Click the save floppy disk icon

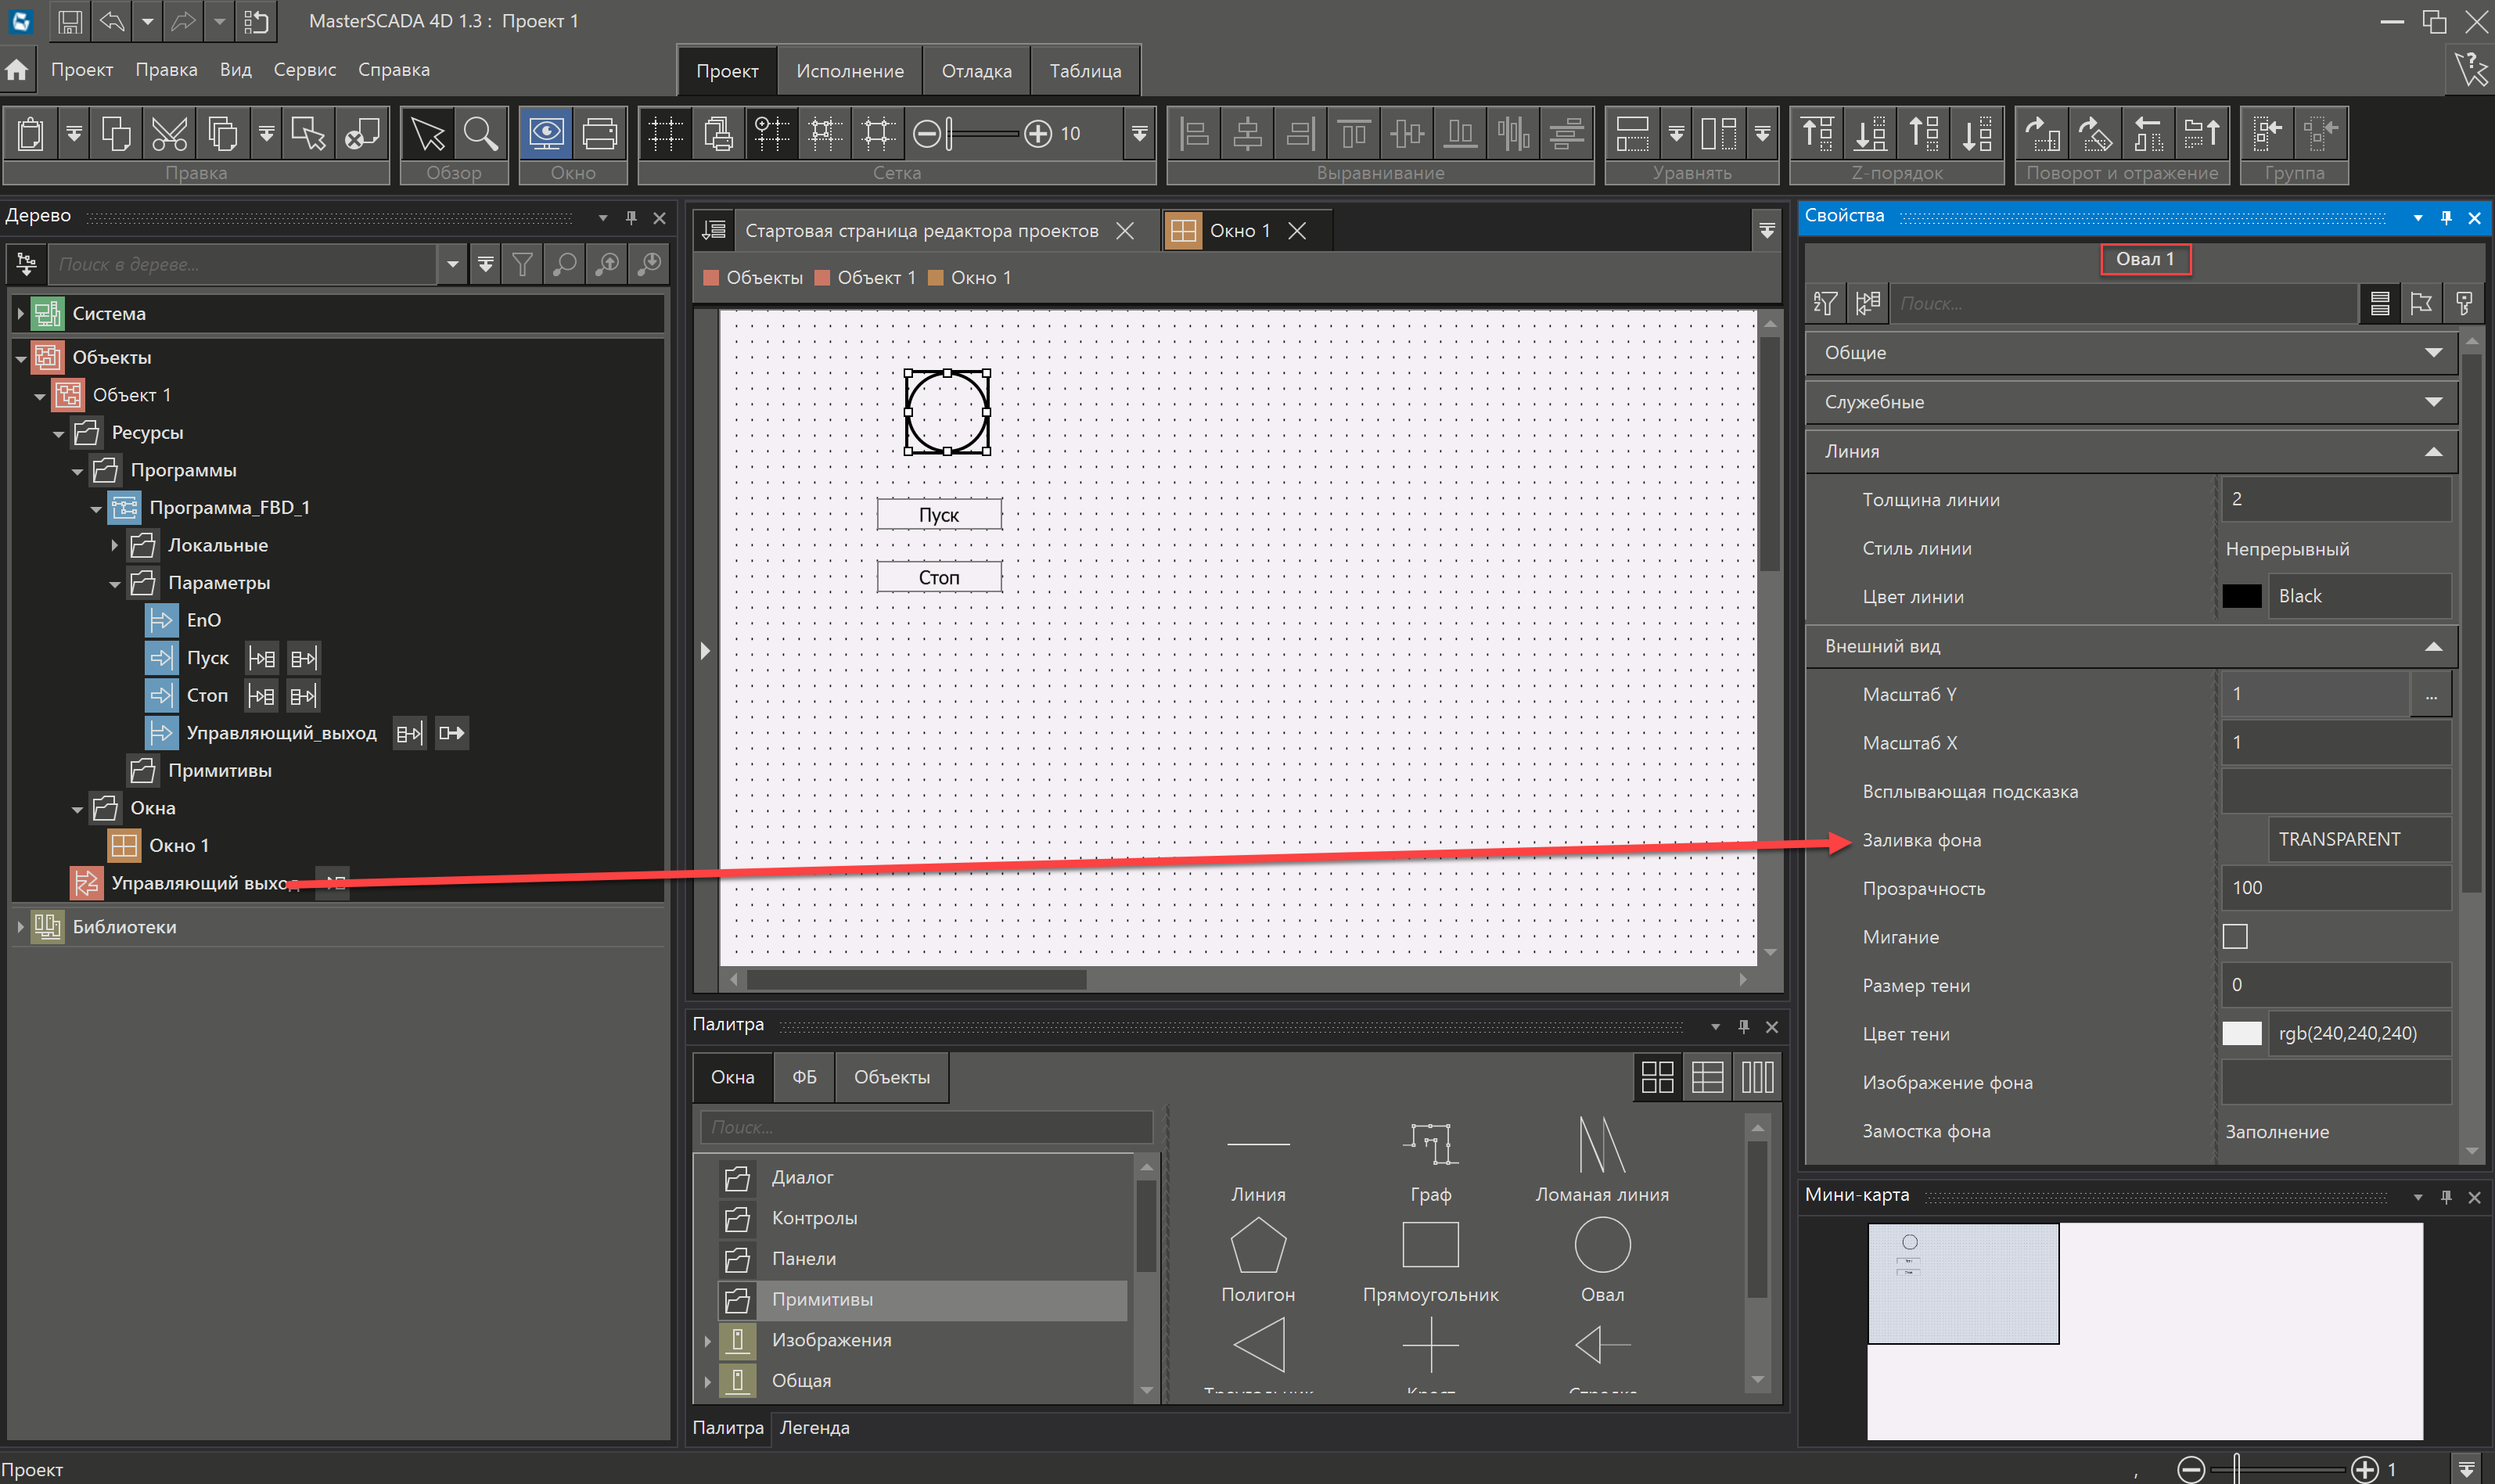click(69, 21)
